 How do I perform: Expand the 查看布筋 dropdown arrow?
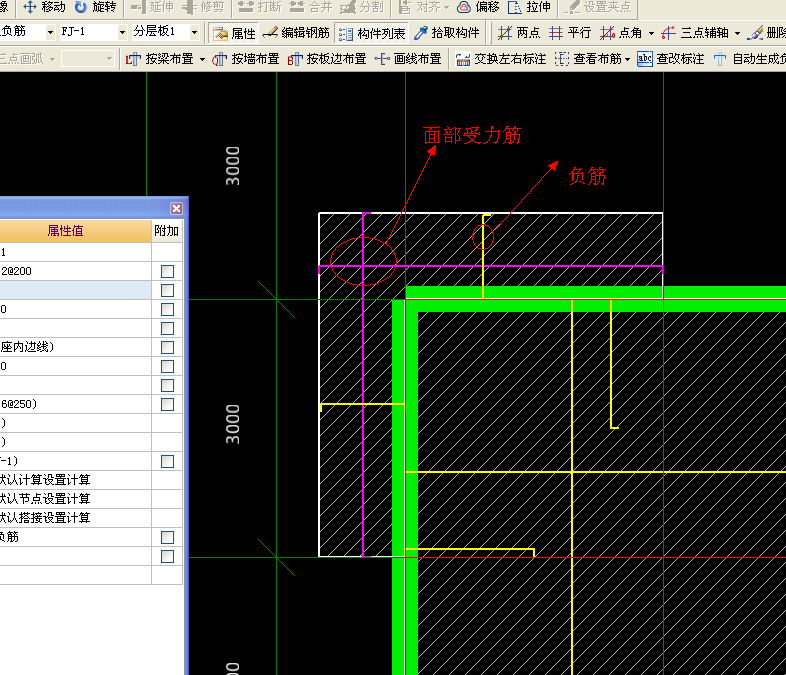[x=627, y=60]
